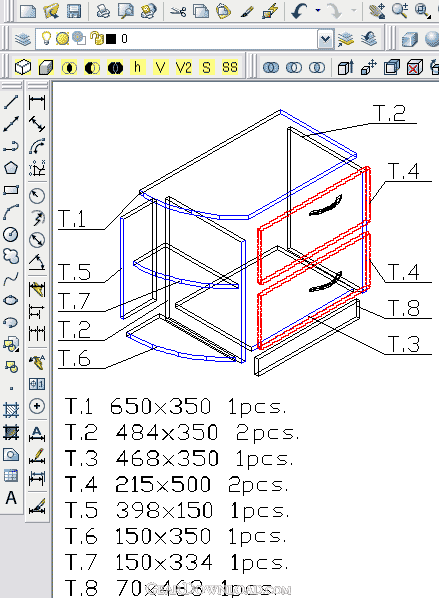
Task: Click the yellow 'S' toolbar button
Action: [x=206, y=68]
